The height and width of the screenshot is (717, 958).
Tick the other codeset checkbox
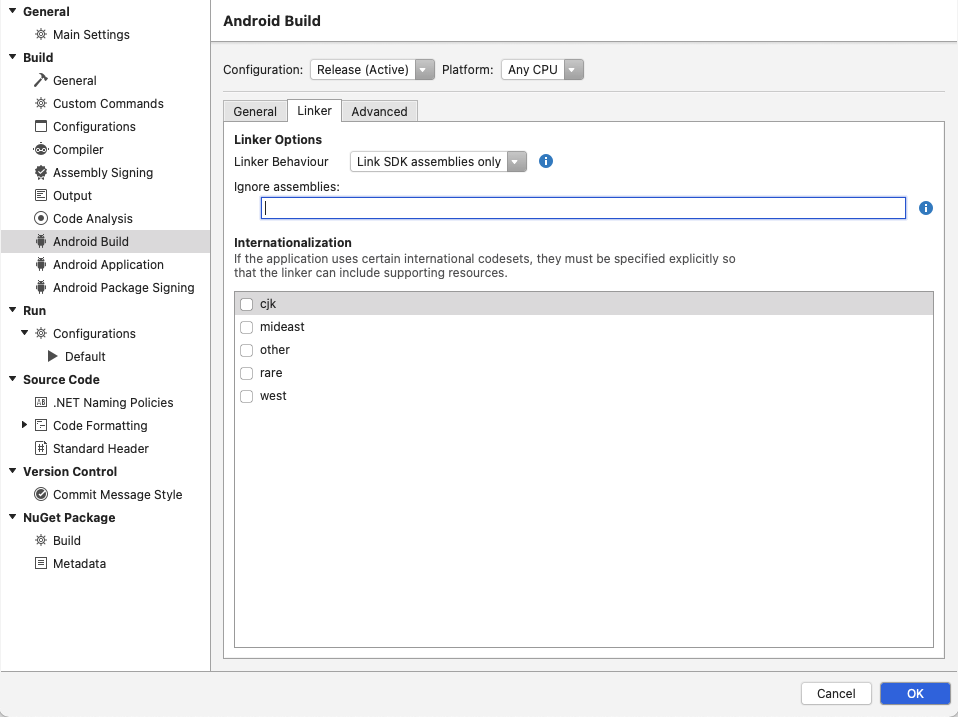[246, 350]
